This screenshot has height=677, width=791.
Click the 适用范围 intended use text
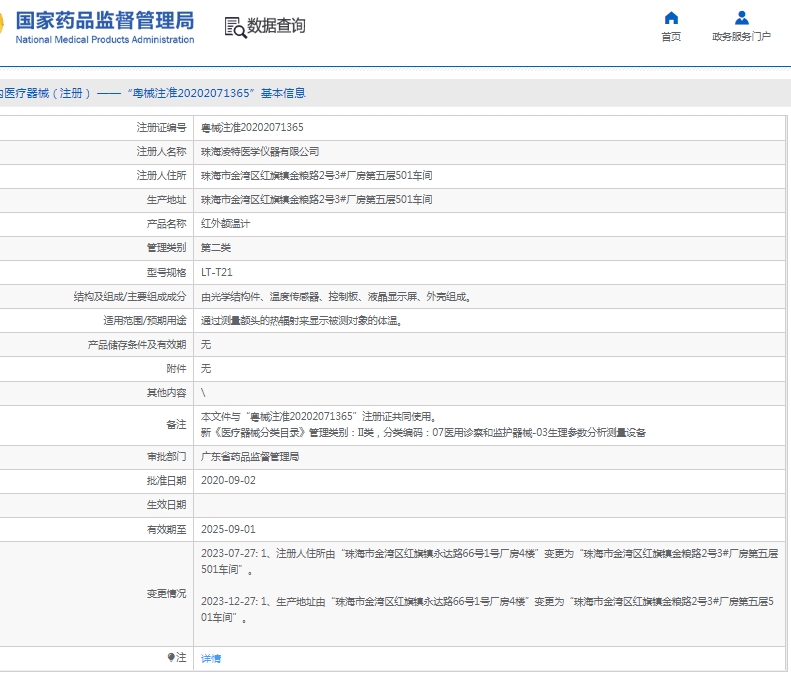click(301, 321)
